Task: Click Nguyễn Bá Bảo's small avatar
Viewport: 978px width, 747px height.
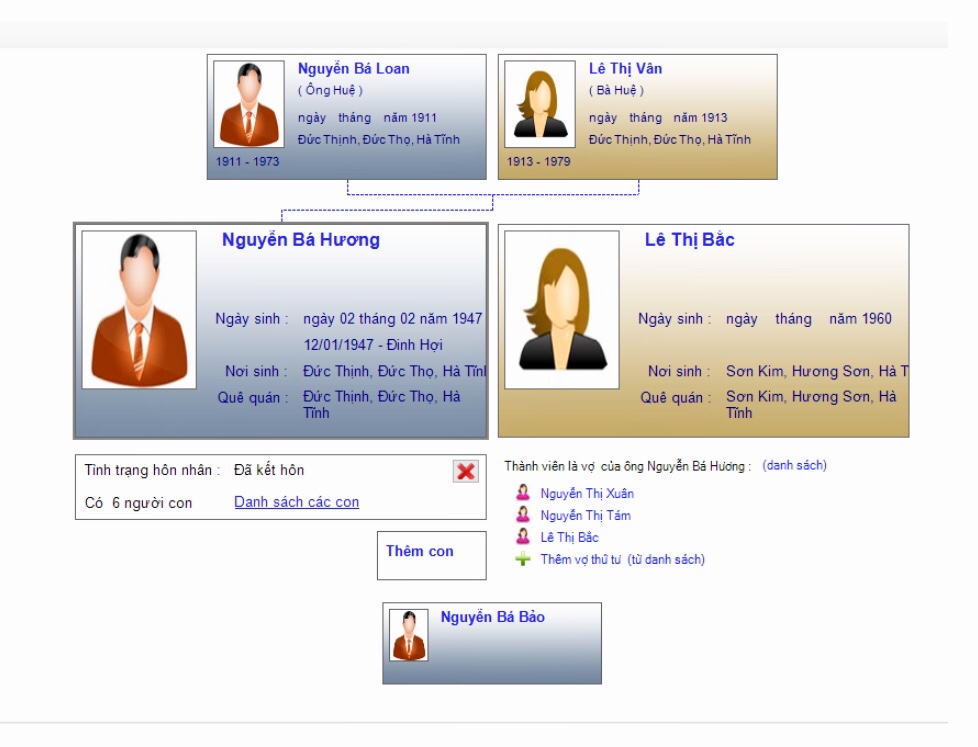Action: coord(409,635)
